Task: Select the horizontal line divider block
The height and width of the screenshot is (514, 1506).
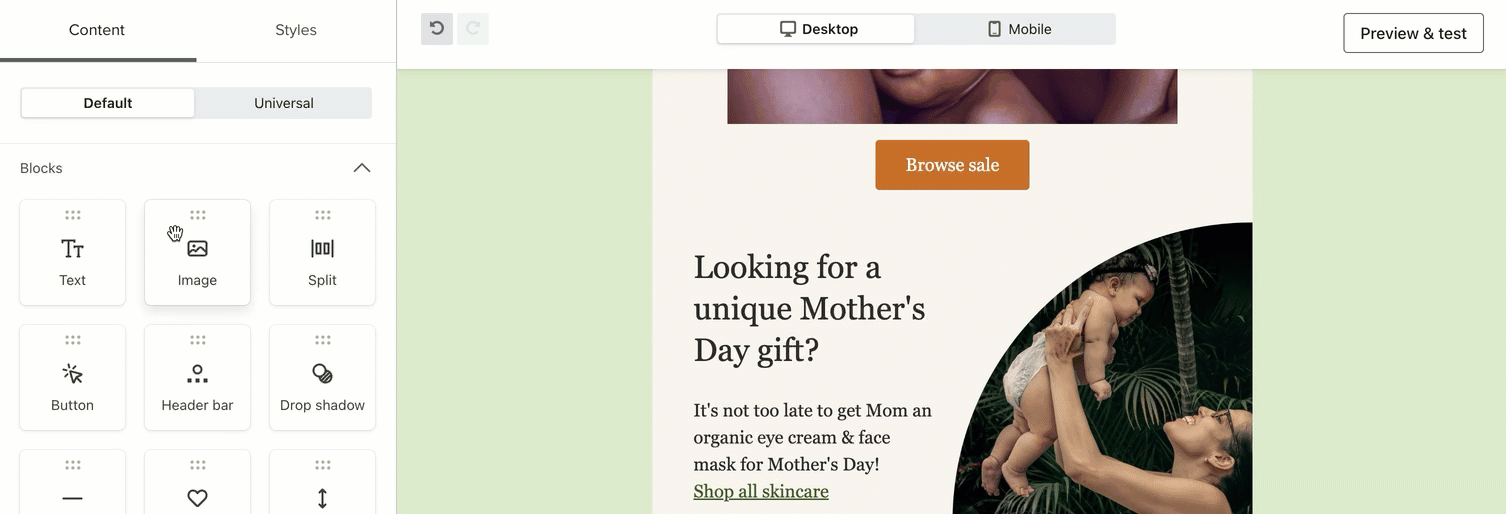Action: 73,497
